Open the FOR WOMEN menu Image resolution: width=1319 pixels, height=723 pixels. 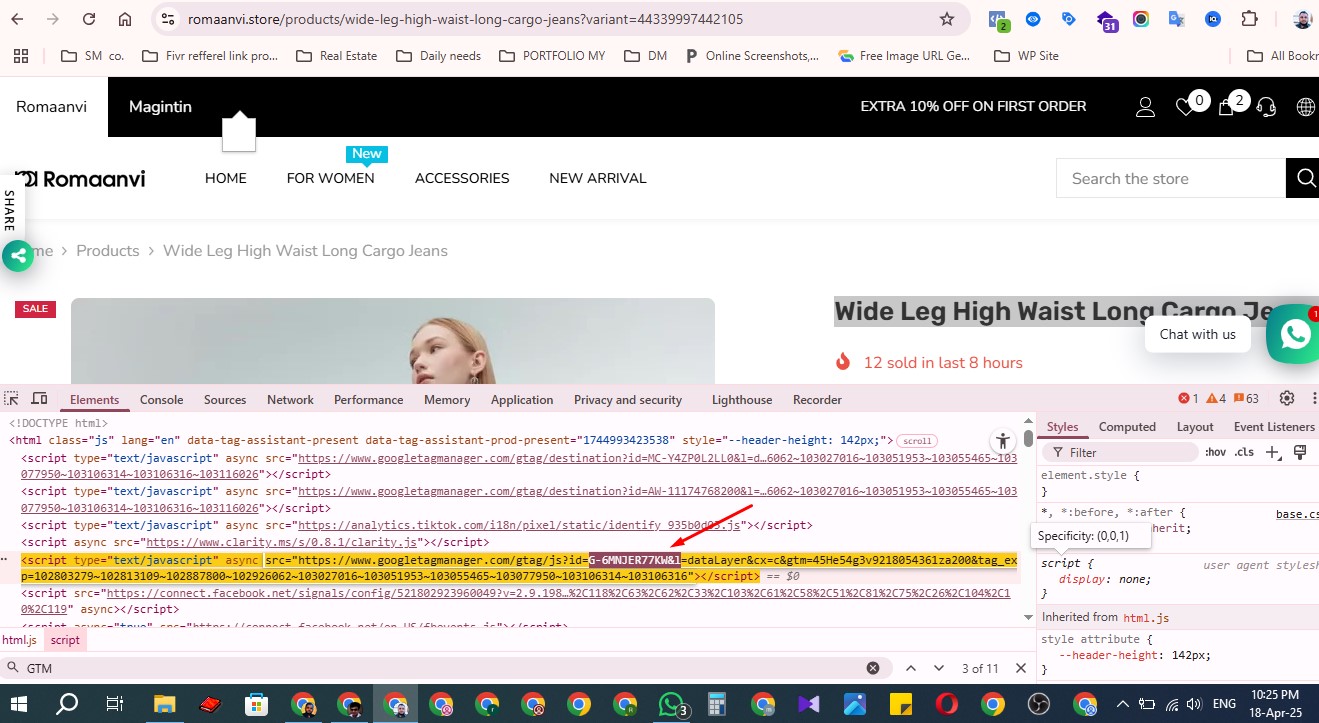click(x=330, y=178)
